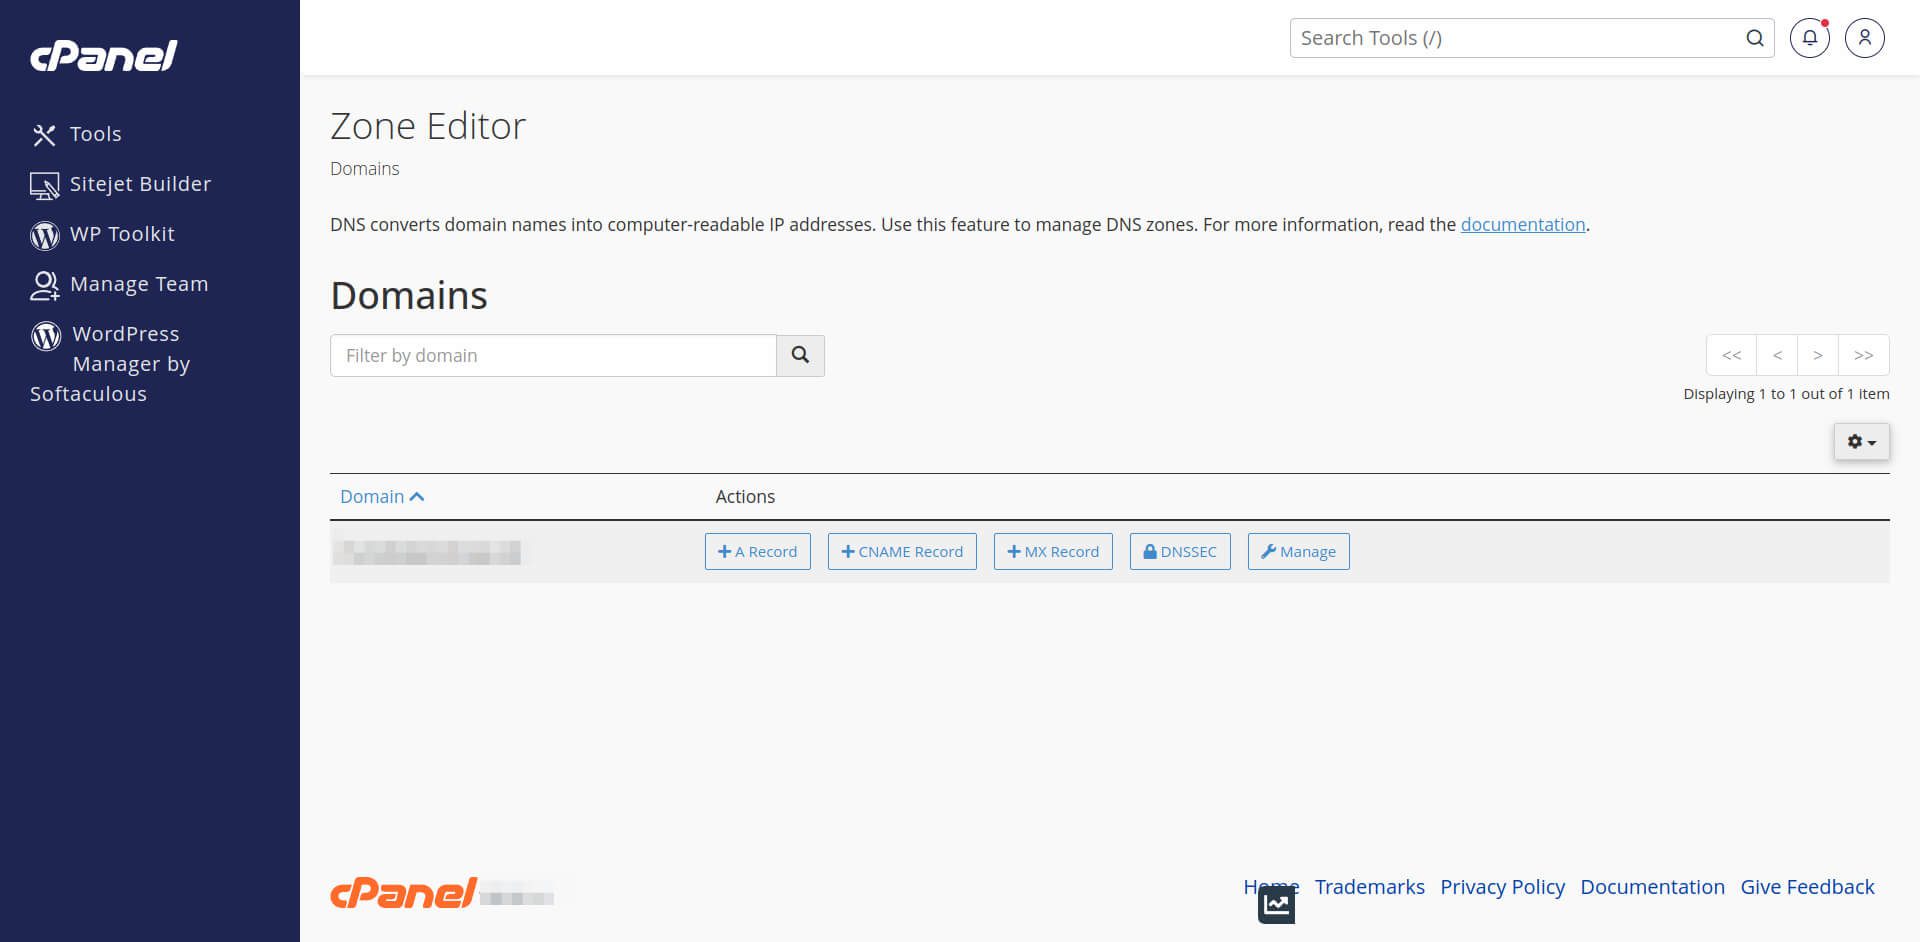Open the Give Feedback footer link
The height and width of the screenshot is (942, 1920).
pos(1807,887)
